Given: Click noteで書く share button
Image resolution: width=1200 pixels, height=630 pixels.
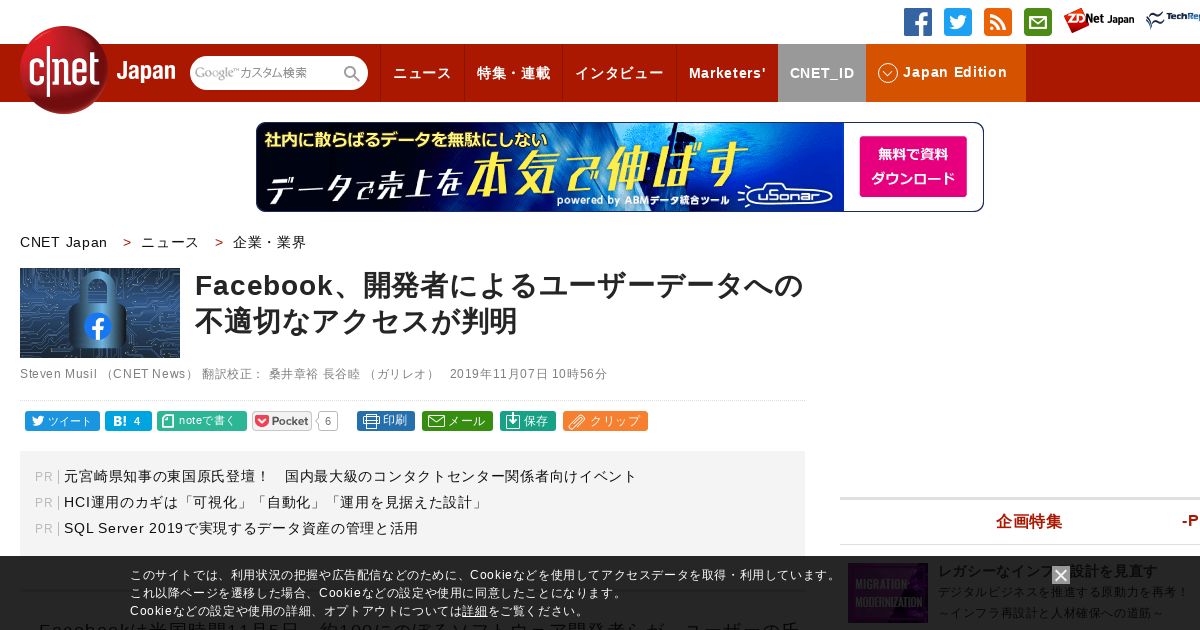Looking at the screenshot, I should click(x=202, y=421).
